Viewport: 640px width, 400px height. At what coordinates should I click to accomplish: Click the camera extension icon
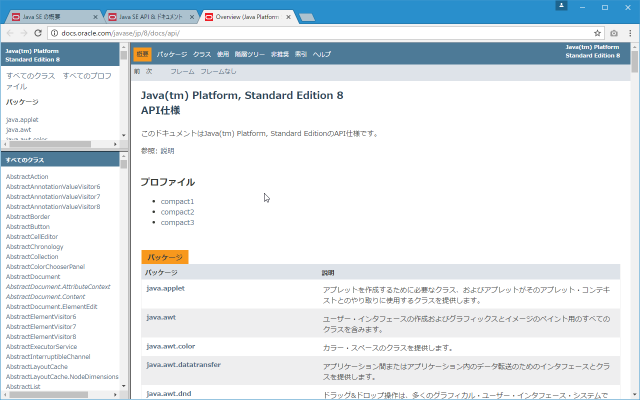[x=614, y=33]
